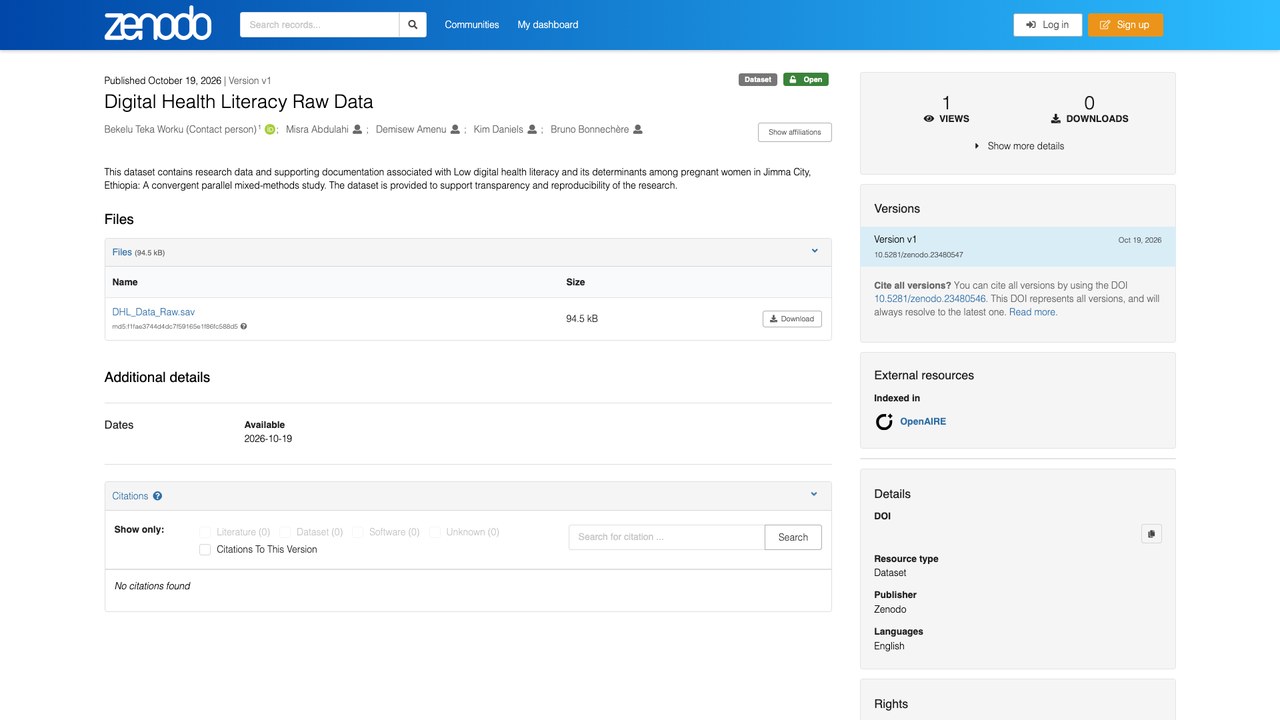Click the Log in button
This screenshot has width=1280, height=720.
click(1047, 25)
